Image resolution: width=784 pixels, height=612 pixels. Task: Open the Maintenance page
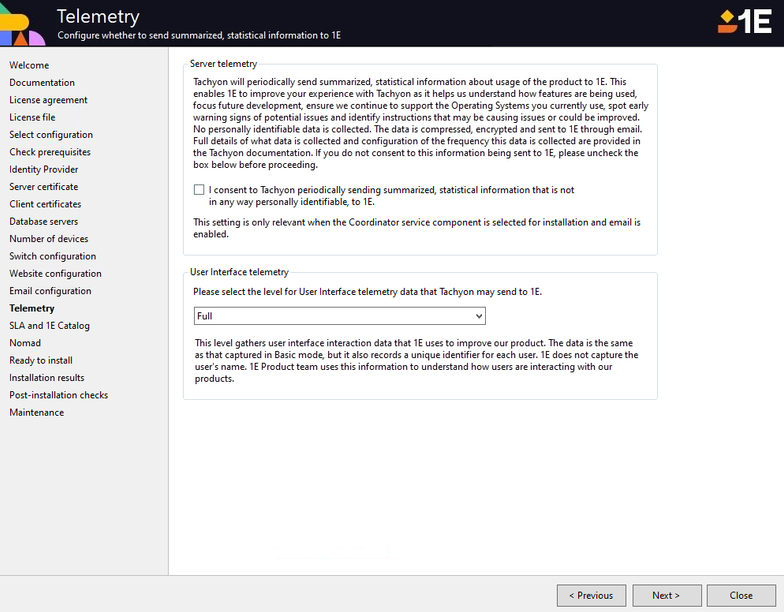point(37,412)
